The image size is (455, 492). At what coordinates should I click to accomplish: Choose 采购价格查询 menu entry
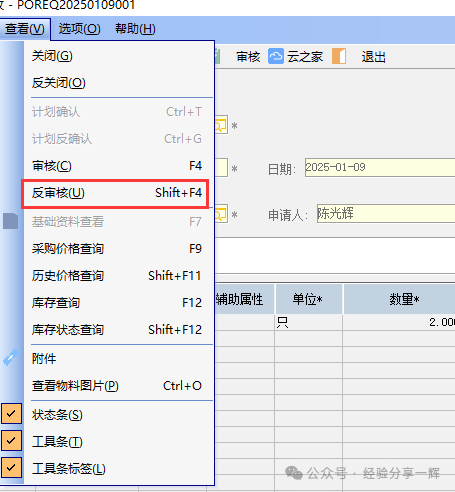[117, 249]
